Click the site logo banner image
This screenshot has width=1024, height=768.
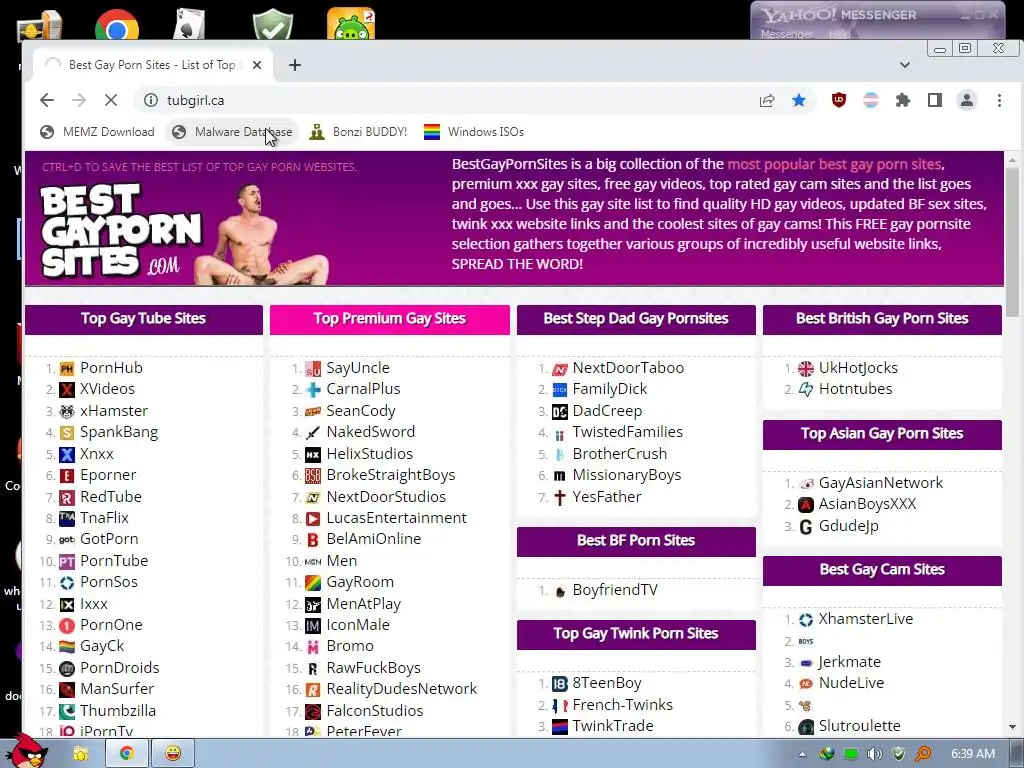pos(185,232)
